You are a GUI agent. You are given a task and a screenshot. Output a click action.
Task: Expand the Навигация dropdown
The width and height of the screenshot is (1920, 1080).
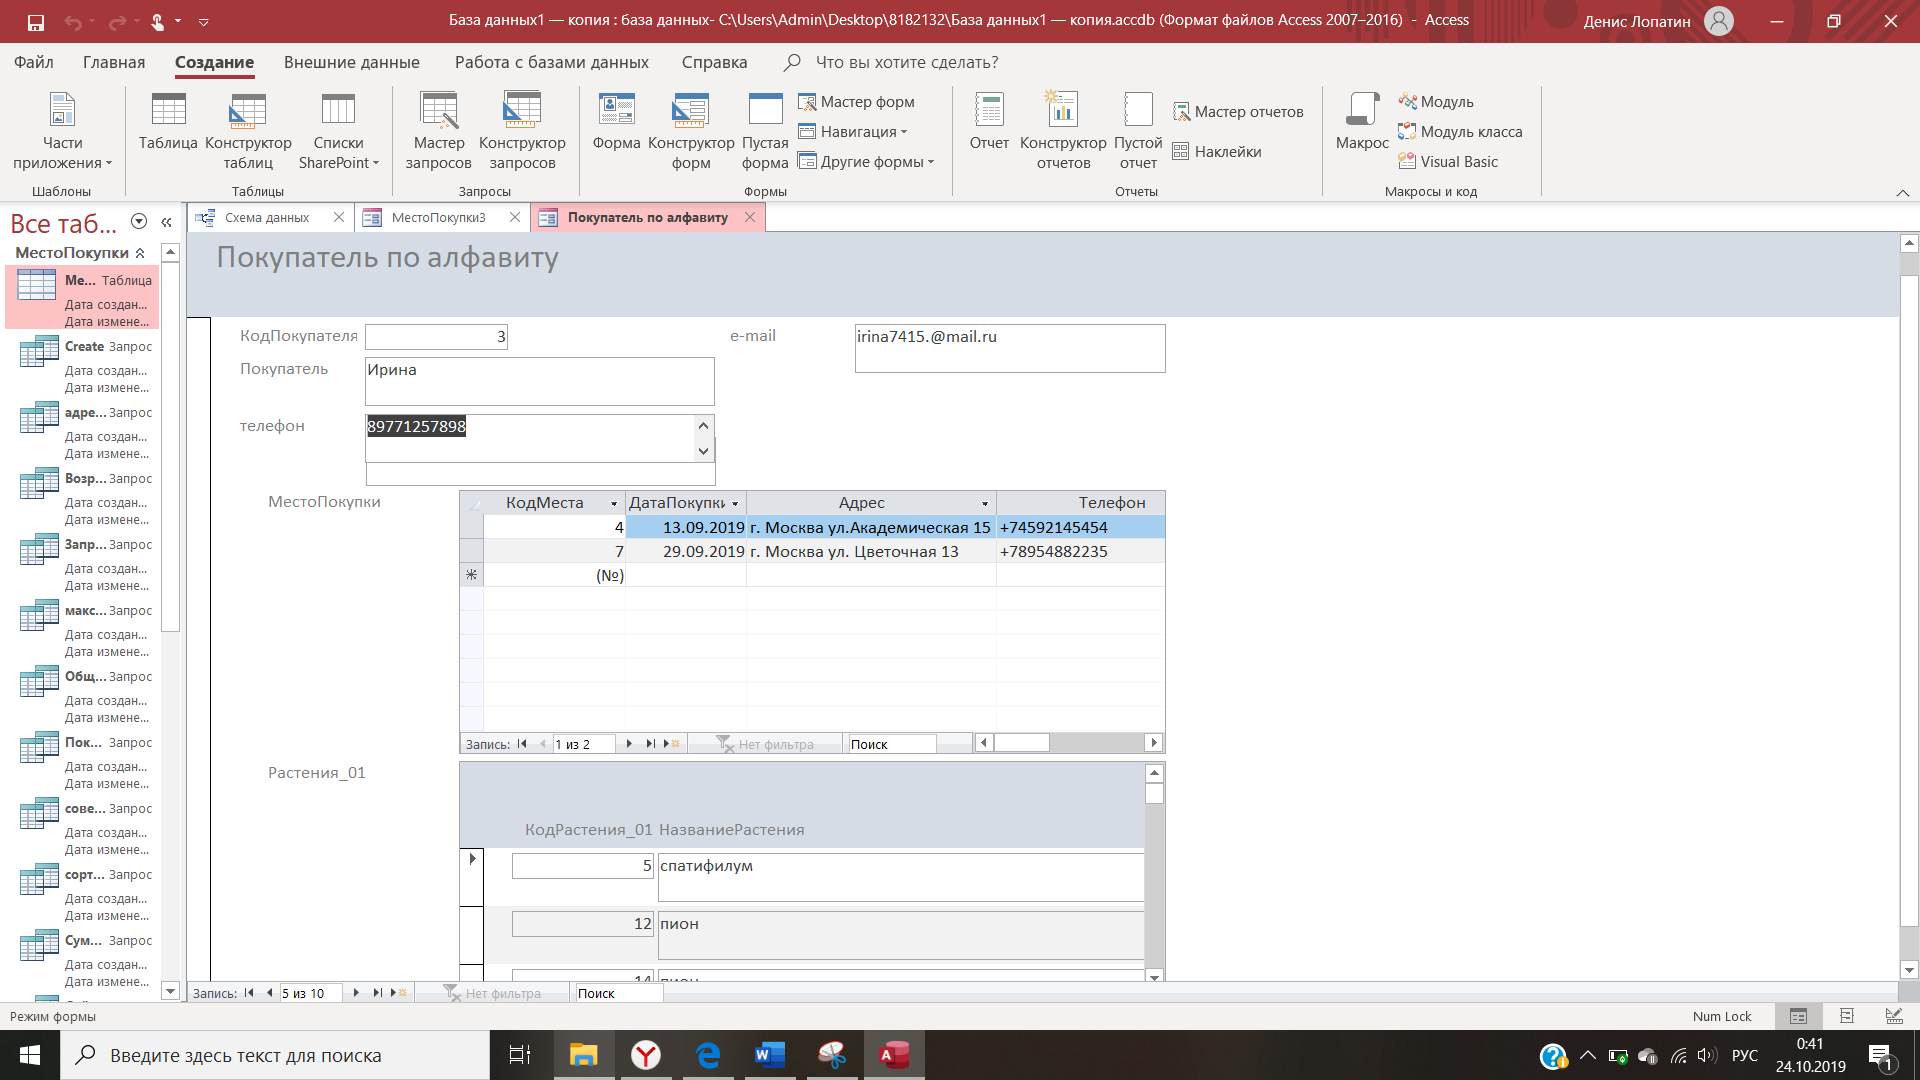point(853,132)
